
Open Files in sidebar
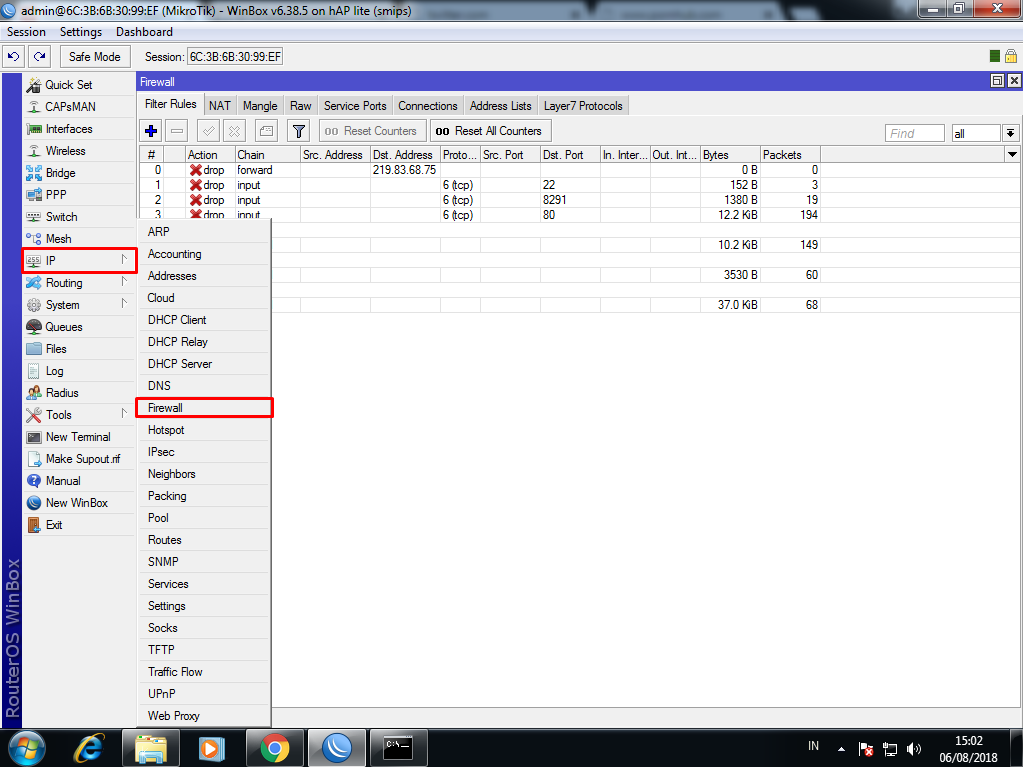coord(80,349)
